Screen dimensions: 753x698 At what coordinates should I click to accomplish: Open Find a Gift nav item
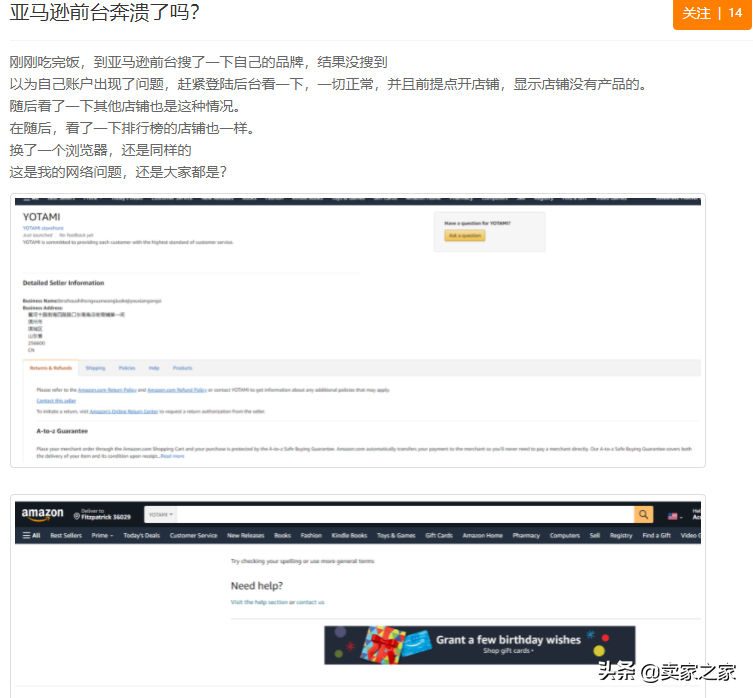656,535
